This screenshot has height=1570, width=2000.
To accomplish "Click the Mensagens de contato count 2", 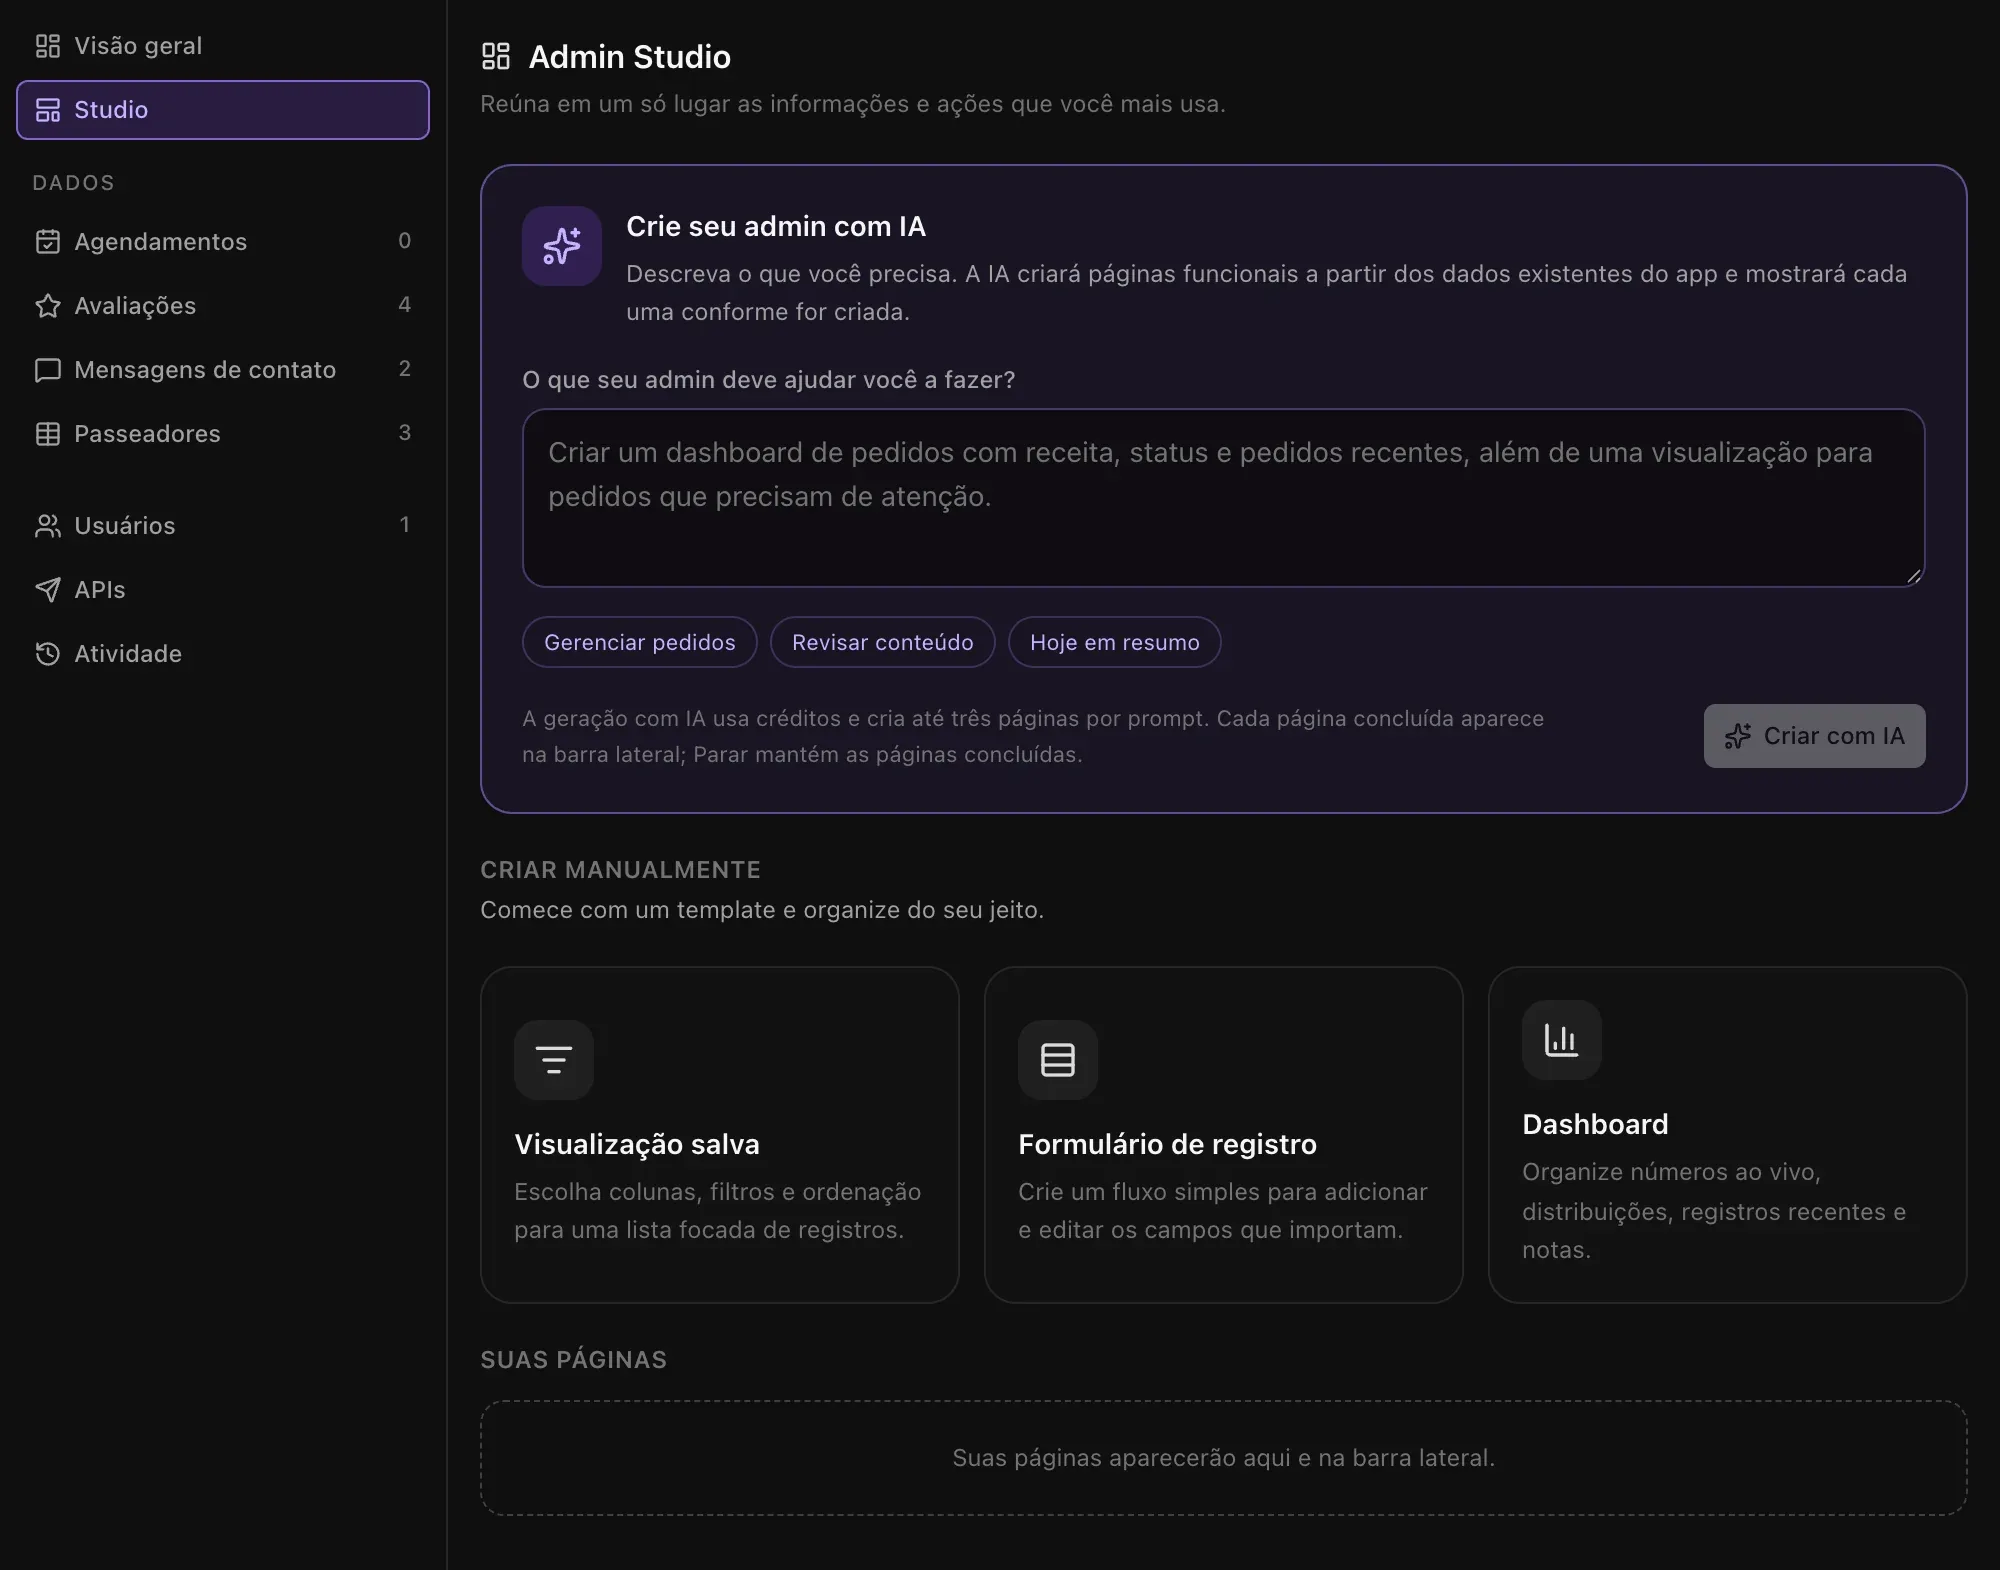I will pos(405,369).
